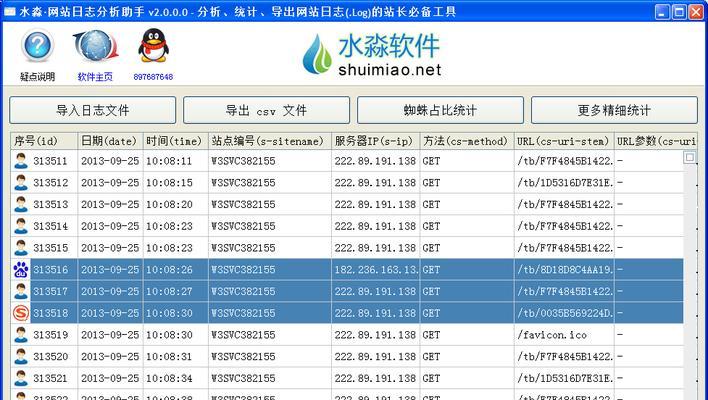Select id cell 313518
Viewport: 708px width, 400px height.
click(x=50, y=313)
